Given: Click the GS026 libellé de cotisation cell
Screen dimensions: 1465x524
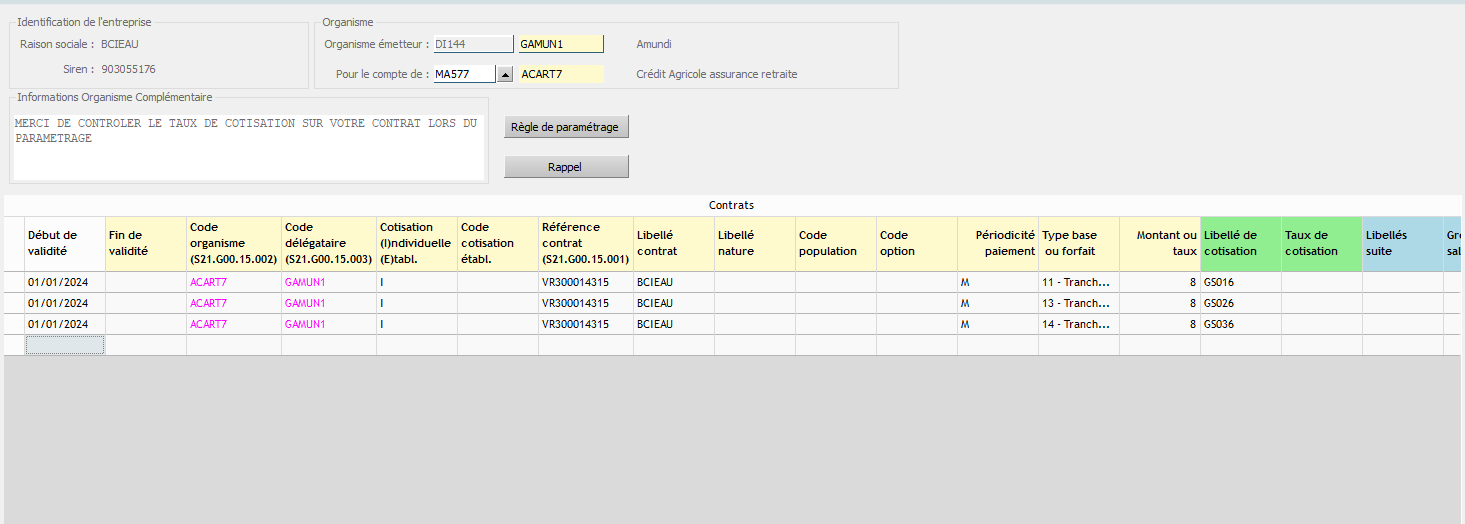Looking at the screenshot, I should pyautogui.click(x=1241, y=303).
